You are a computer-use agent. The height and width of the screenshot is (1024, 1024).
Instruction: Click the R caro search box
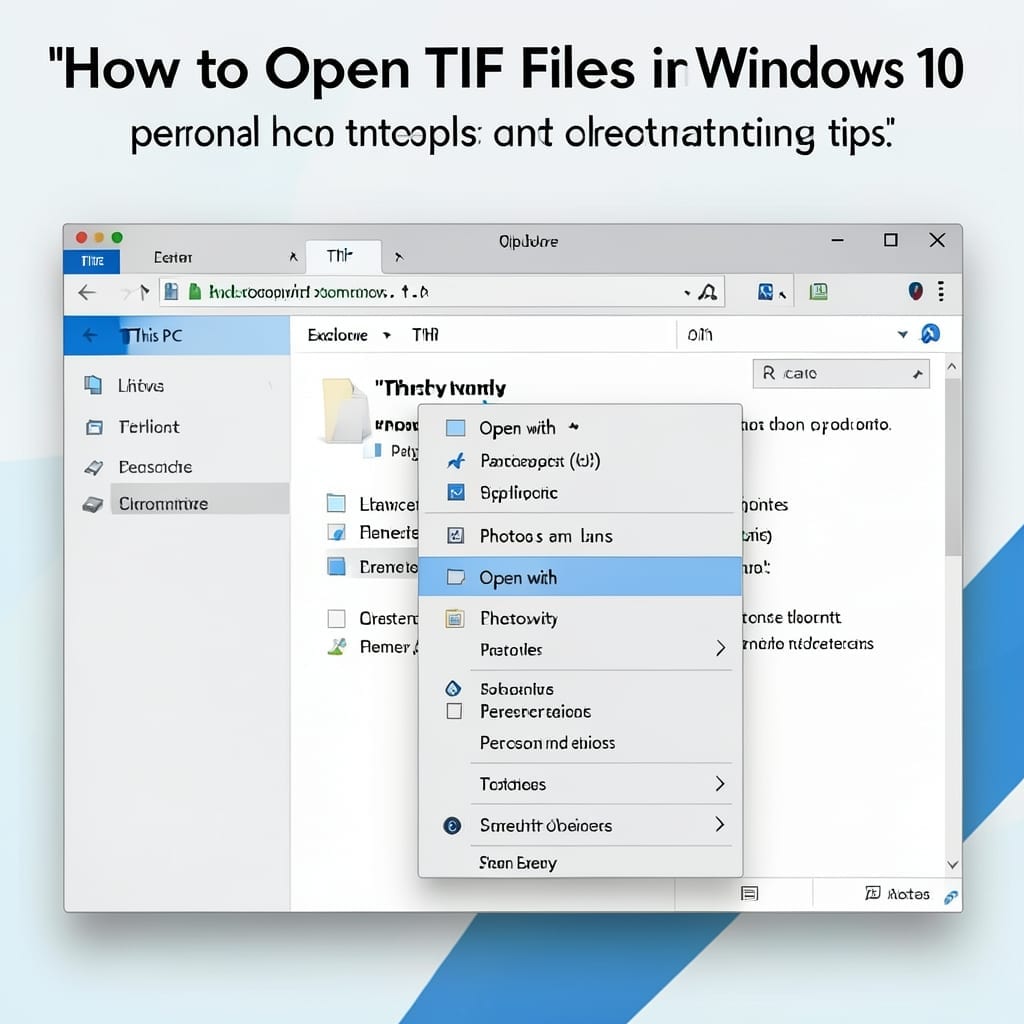click(x=840, y=374)
